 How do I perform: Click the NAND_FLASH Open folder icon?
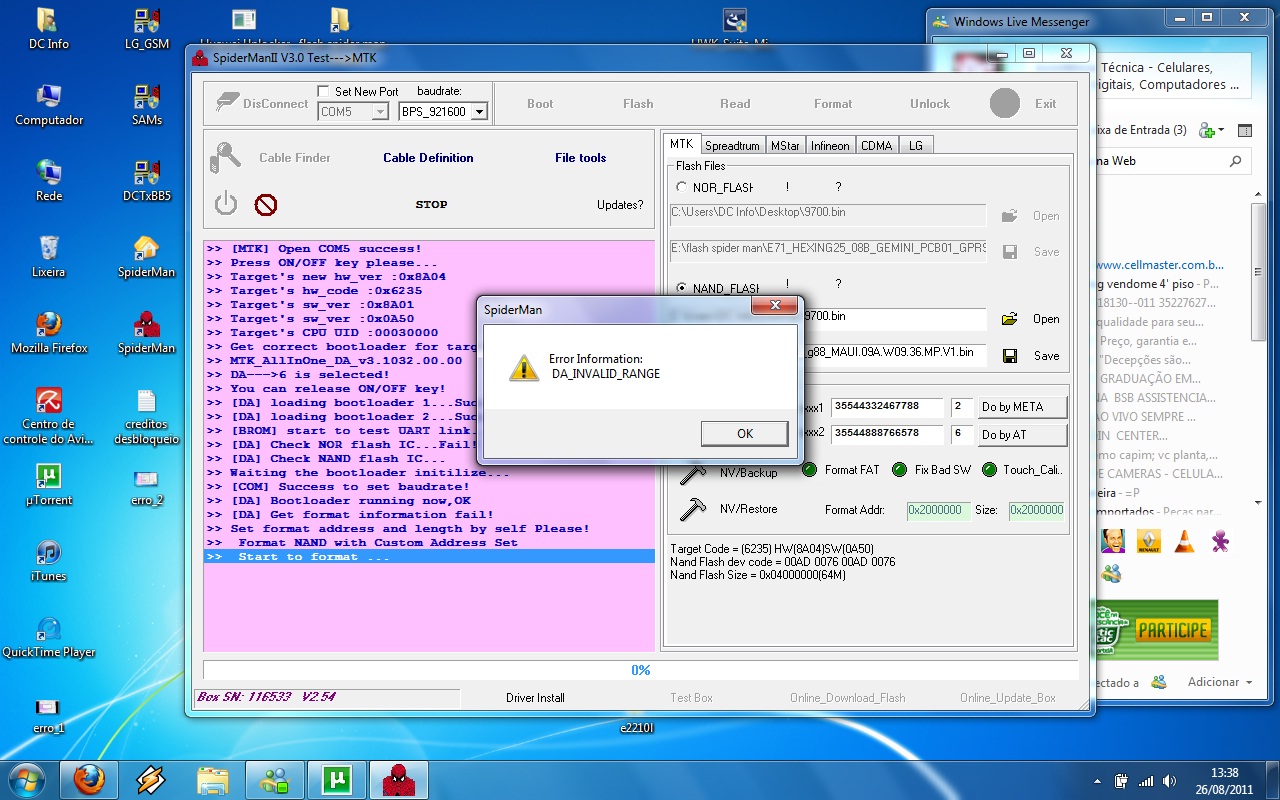tap(1010, 319)
